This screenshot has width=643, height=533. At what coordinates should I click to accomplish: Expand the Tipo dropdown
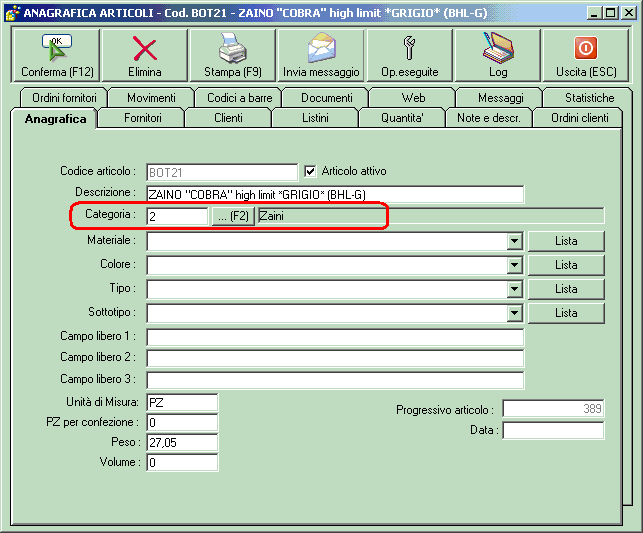pos(514,289)
